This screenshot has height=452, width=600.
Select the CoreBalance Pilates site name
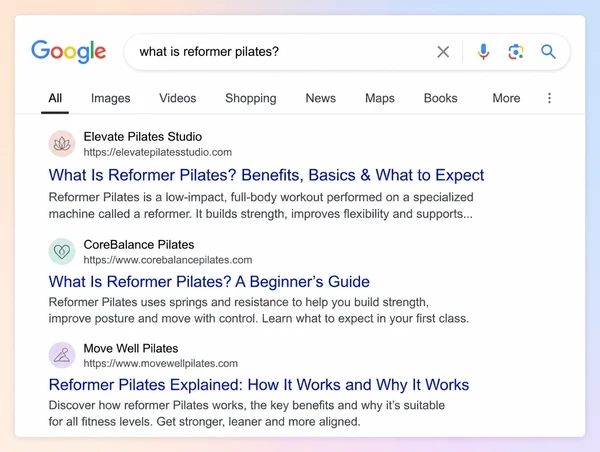pyautogui.click(x=139, y=245)
